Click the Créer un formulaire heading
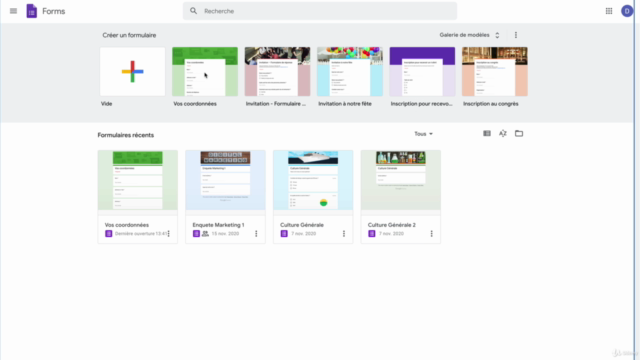Screen dimensions: 640x360 [129, 35]
